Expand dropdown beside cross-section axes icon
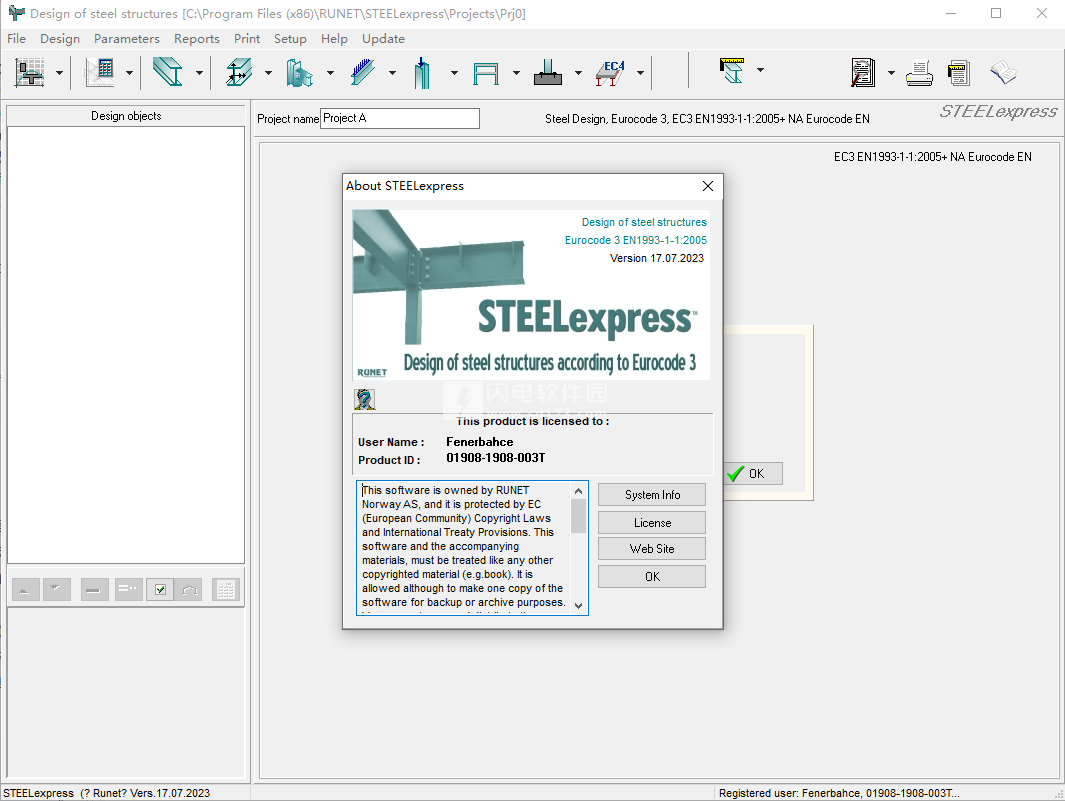The width and height of the screenshot is (1065, 801). [x=268, y=72]
